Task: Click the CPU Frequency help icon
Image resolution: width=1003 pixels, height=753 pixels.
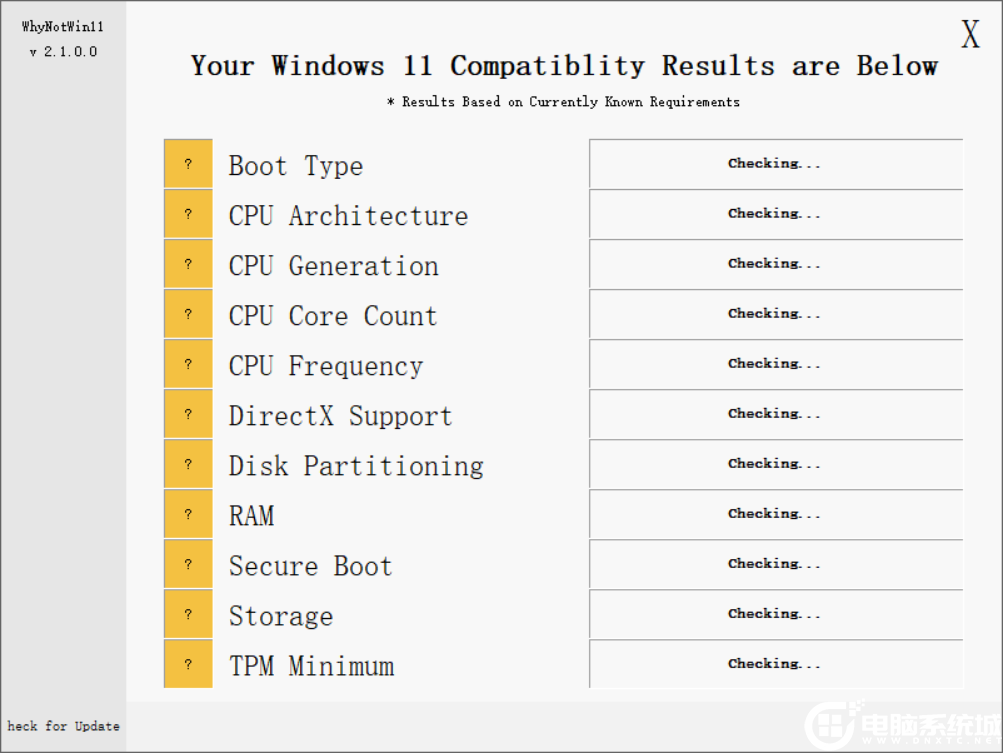Action: pos(188,363)
